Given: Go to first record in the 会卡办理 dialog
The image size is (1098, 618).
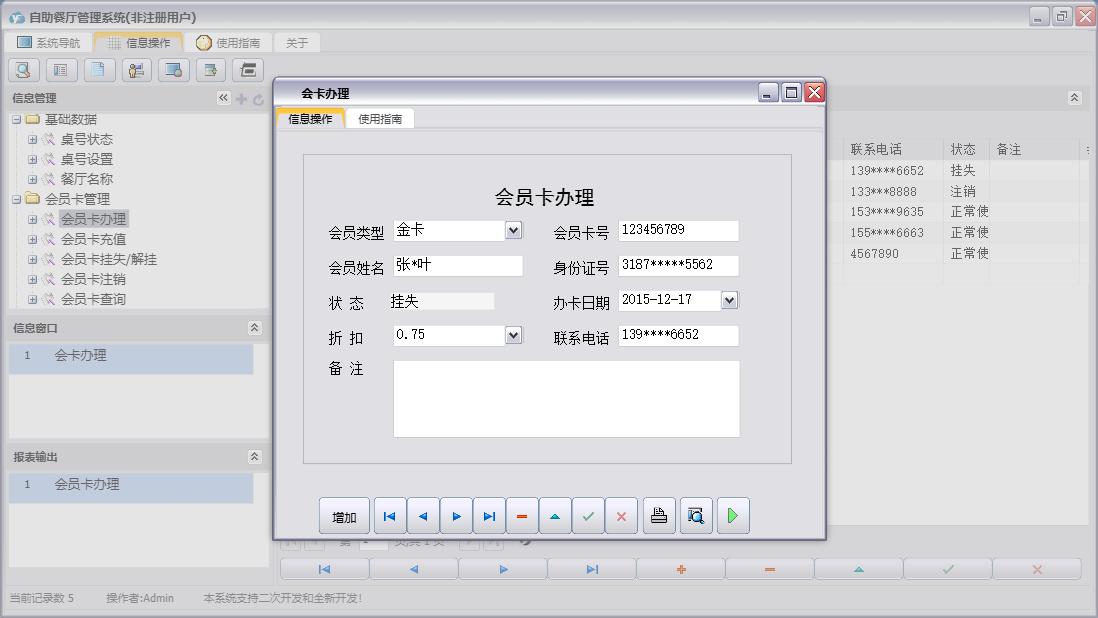Looking at the screenshot, I should tap(390, 516).
